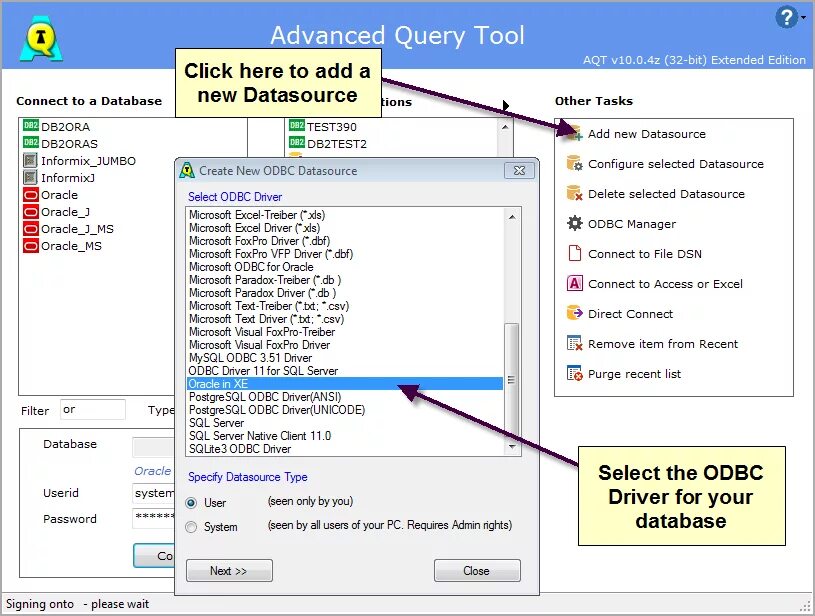Open the dropdown arrow next to help icon

(x=804, y=18)
